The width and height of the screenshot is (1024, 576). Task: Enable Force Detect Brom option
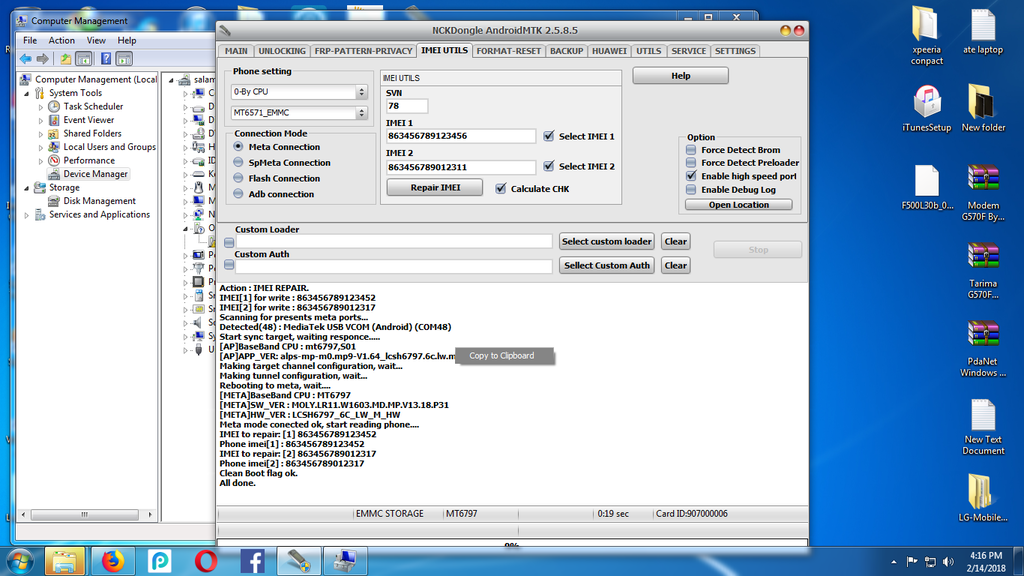point(691,150)
